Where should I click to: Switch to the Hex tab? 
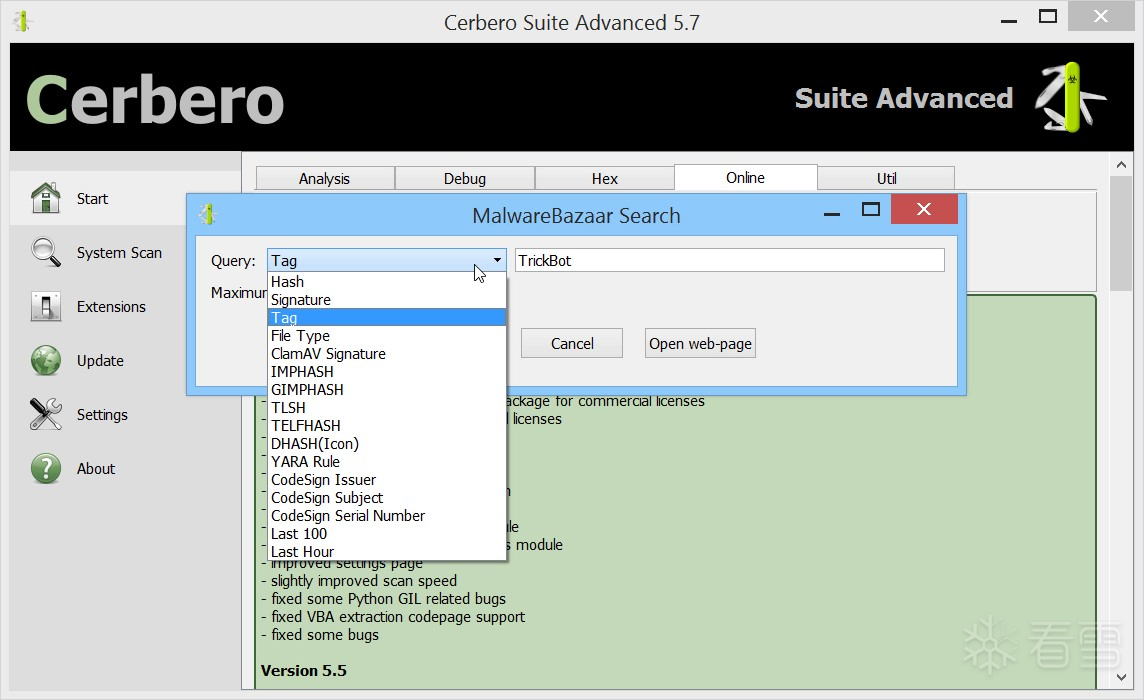(605, 179)
